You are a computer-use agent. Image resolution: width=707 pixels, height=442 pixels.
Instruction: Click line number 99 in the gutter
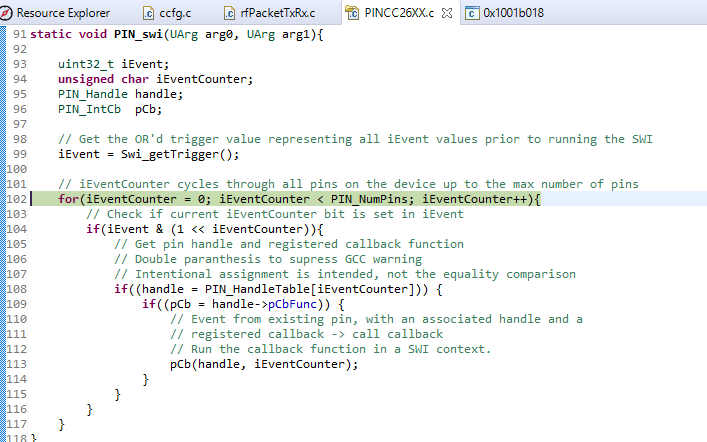click(19, 154)
